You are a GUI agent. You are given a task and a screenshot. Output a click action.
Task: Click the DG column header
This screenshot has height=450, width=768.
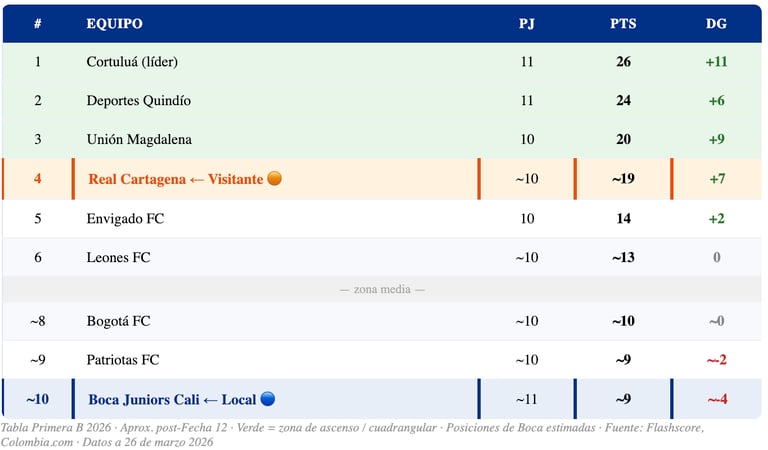tap(716, 24)
